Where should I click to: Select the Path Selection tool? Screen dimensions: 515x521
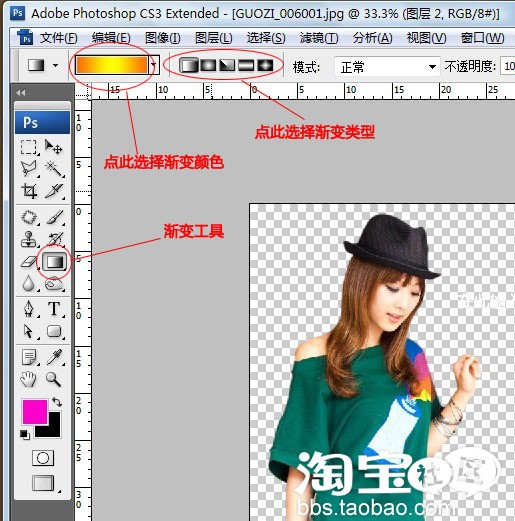(29, 331)
